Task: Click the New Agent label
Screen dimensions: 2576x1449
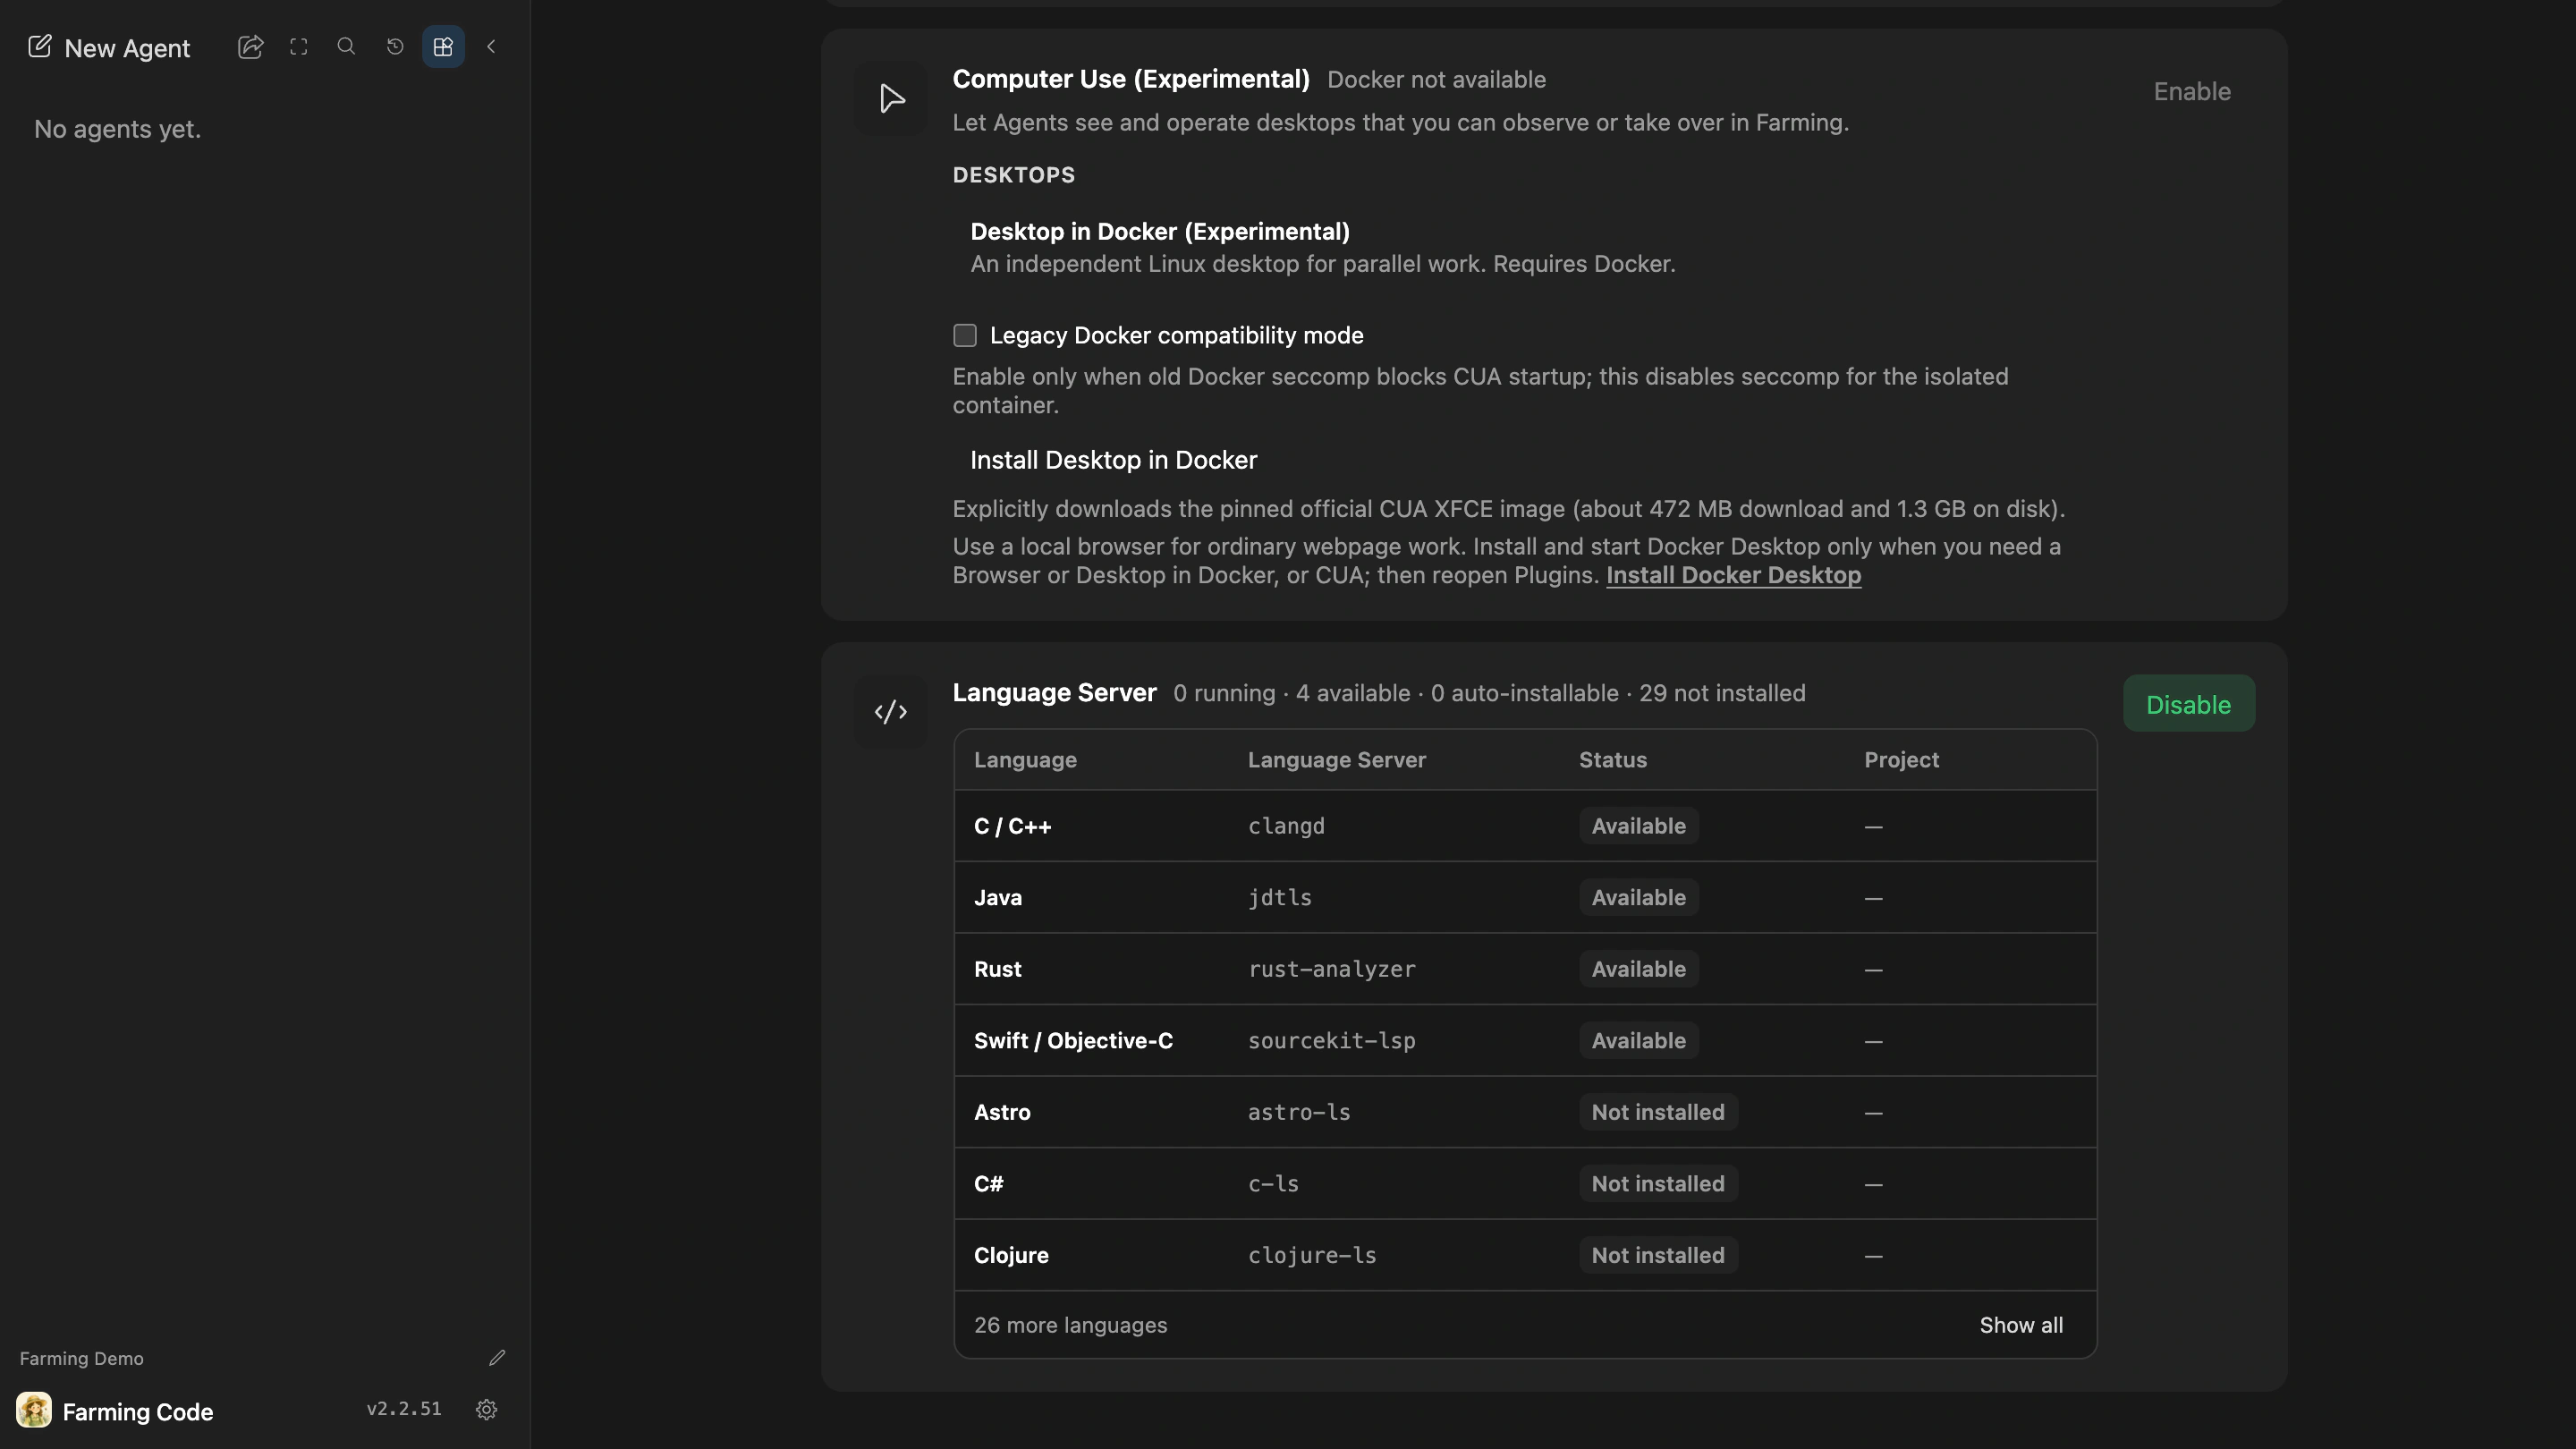Action: (x=127, y=48)
